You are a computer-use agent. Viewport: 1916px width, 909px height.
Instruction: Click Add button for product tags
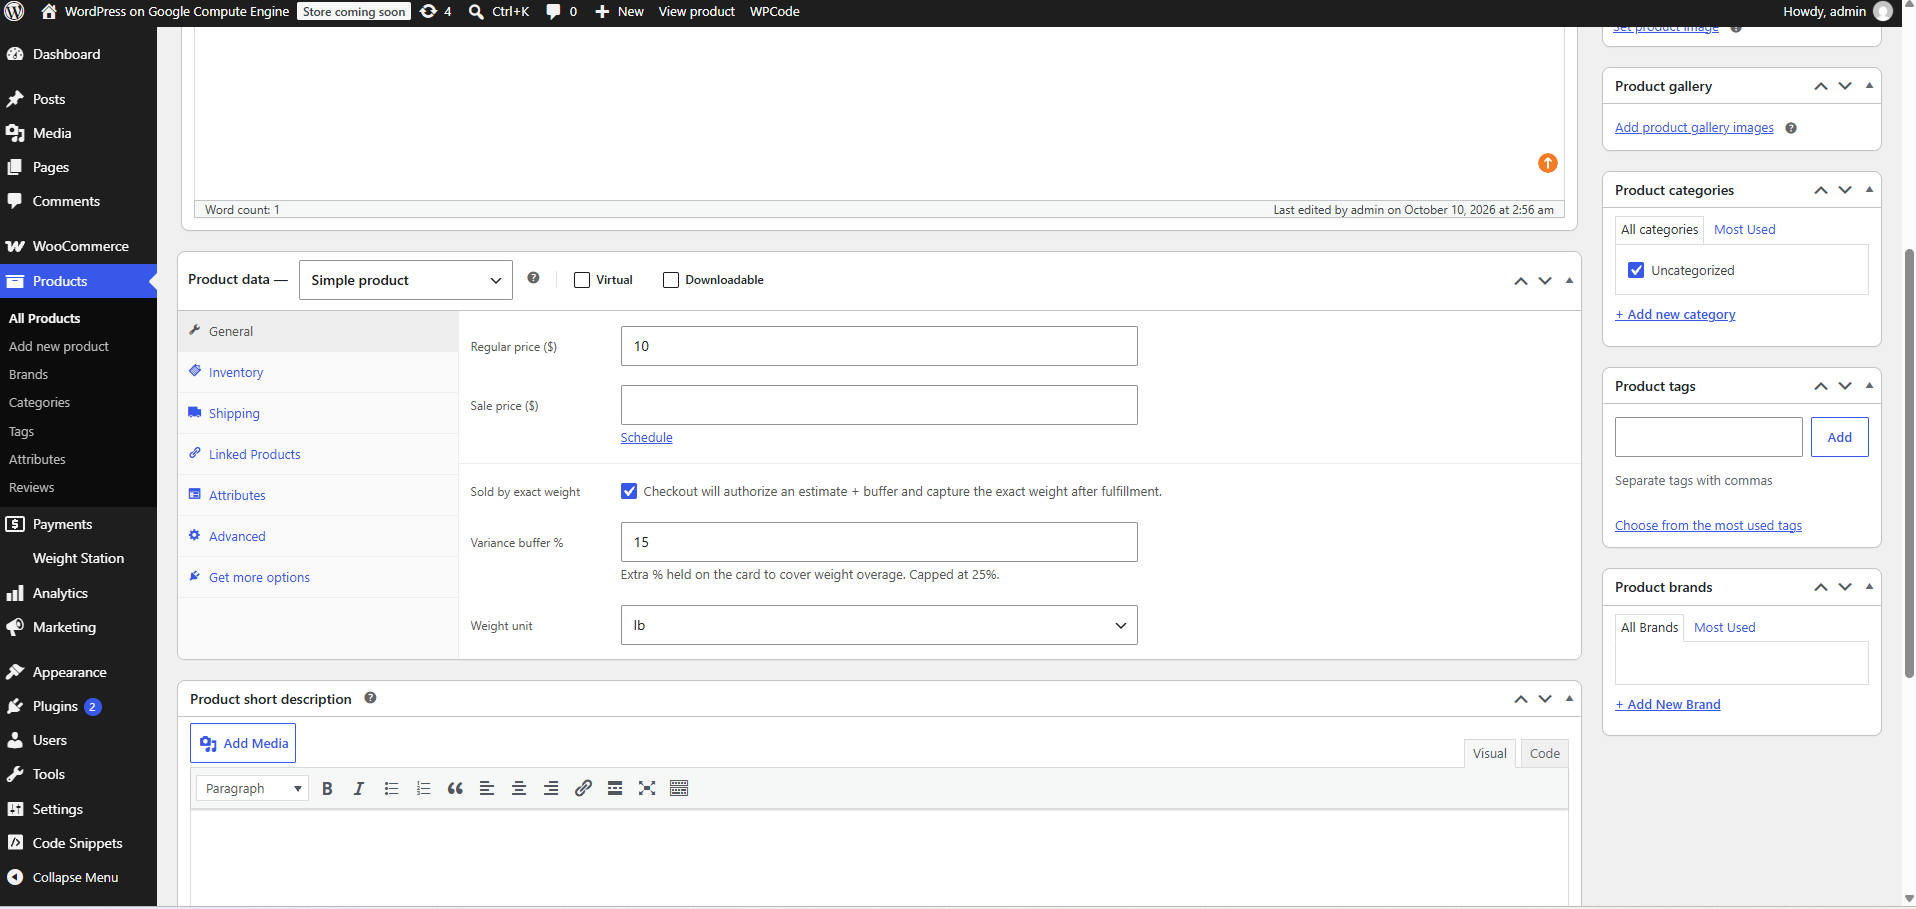point(1839,437)
